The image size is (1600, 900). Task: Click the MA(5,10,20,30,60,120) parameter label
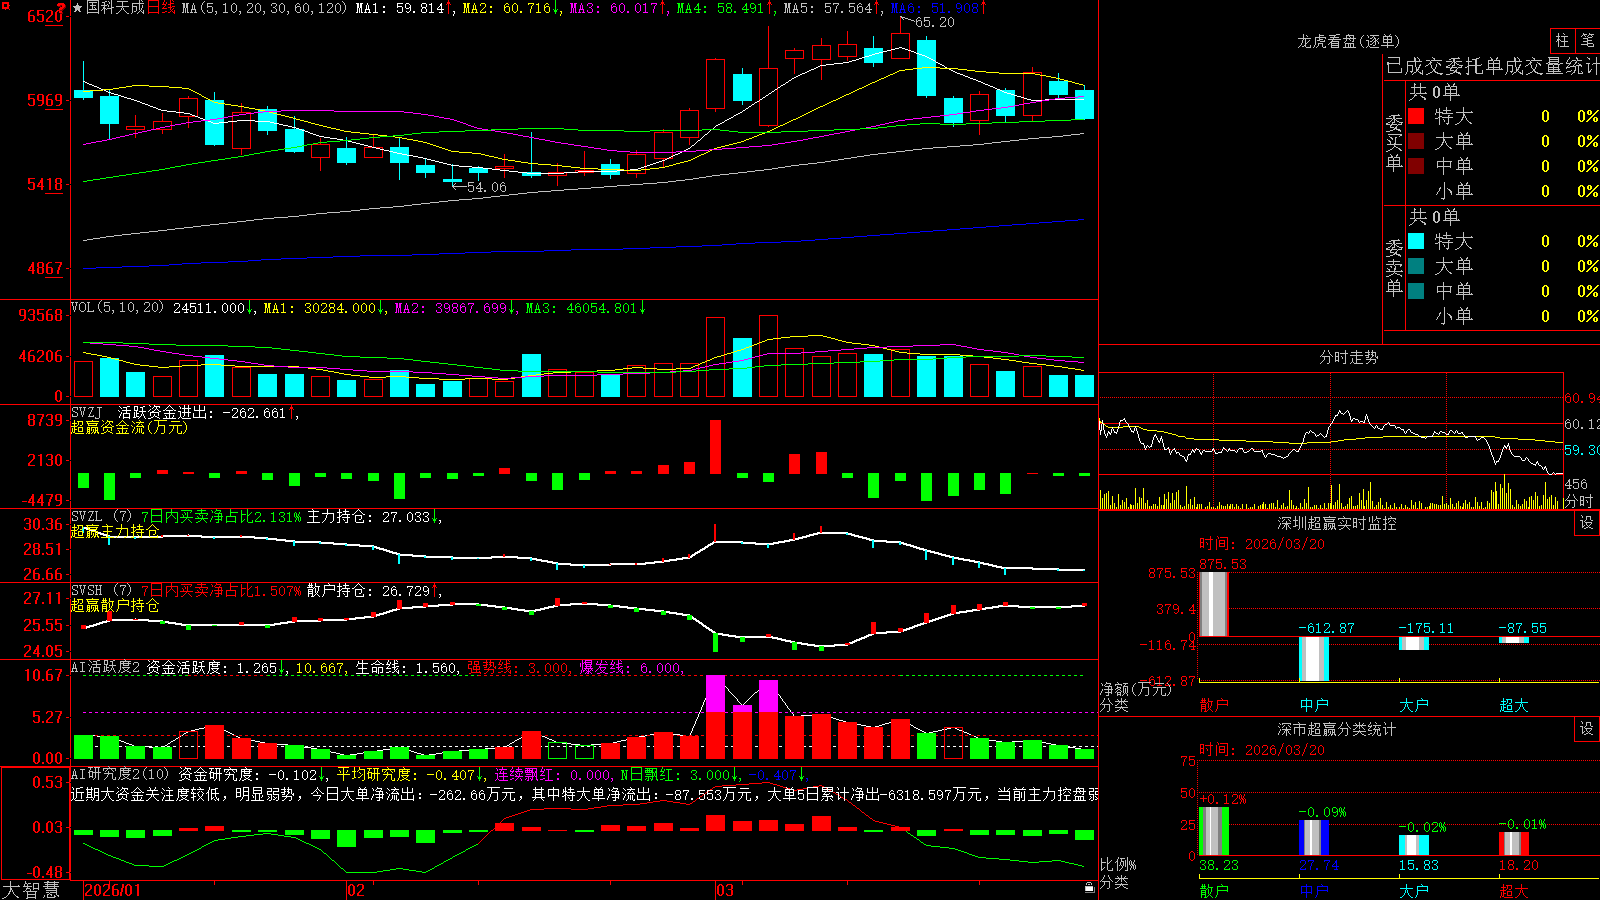point(264,8)
